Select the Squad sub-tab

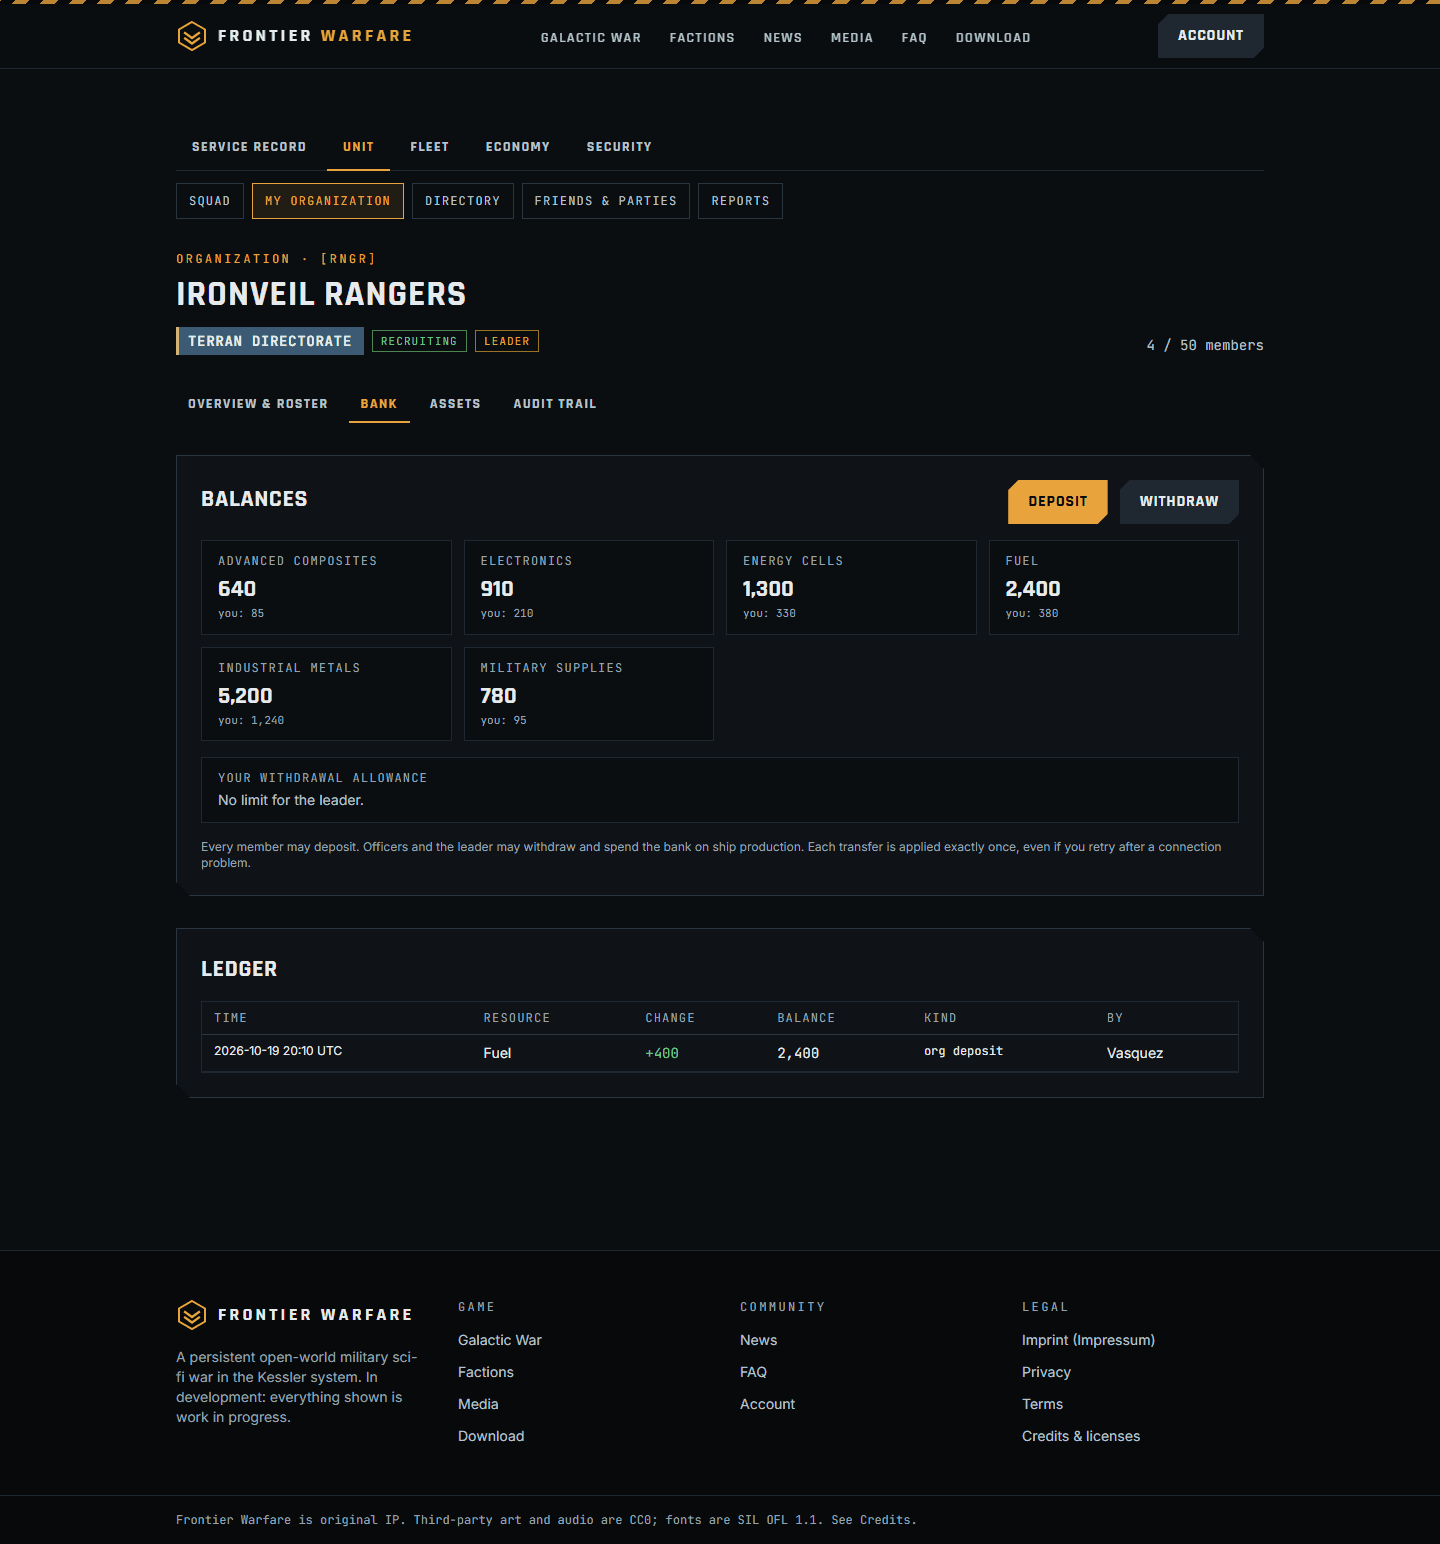click(210, 201)
